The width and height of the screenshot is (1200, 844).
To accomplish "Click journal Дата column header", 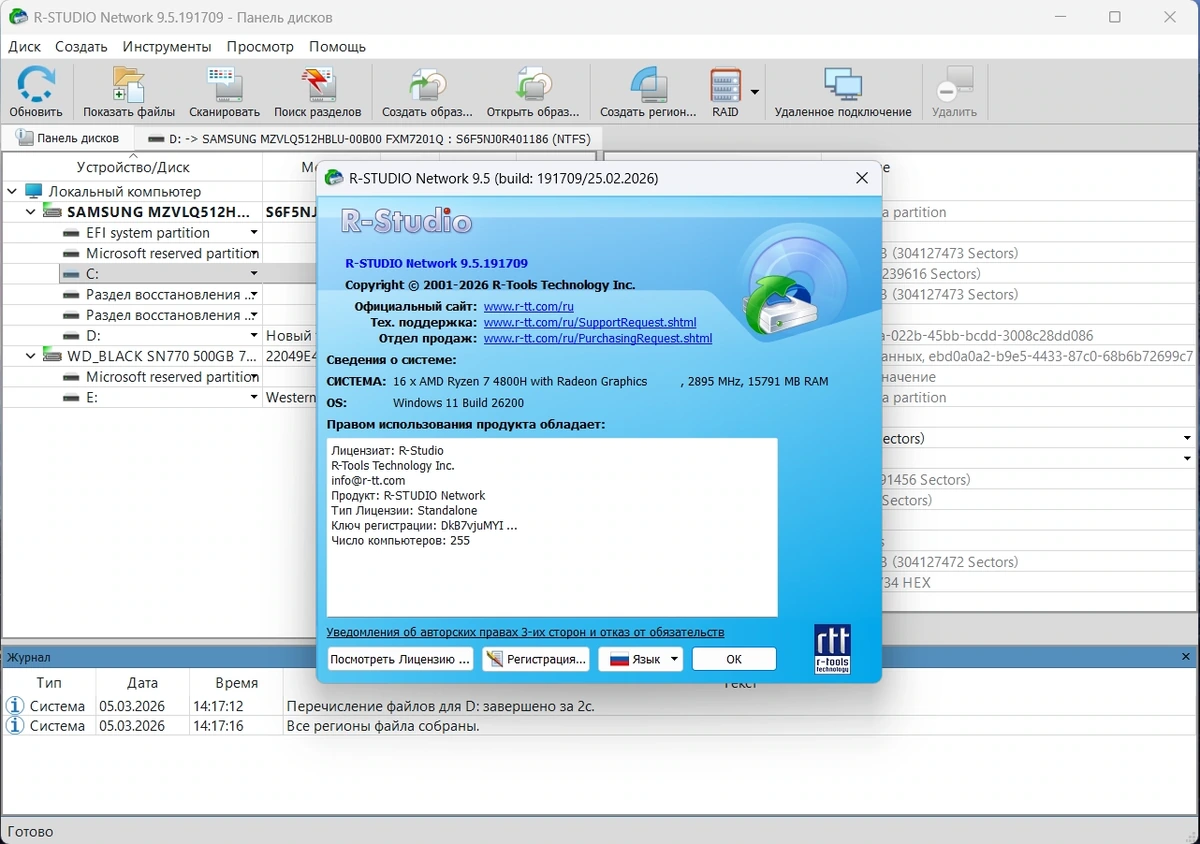I will click(142, 683).
